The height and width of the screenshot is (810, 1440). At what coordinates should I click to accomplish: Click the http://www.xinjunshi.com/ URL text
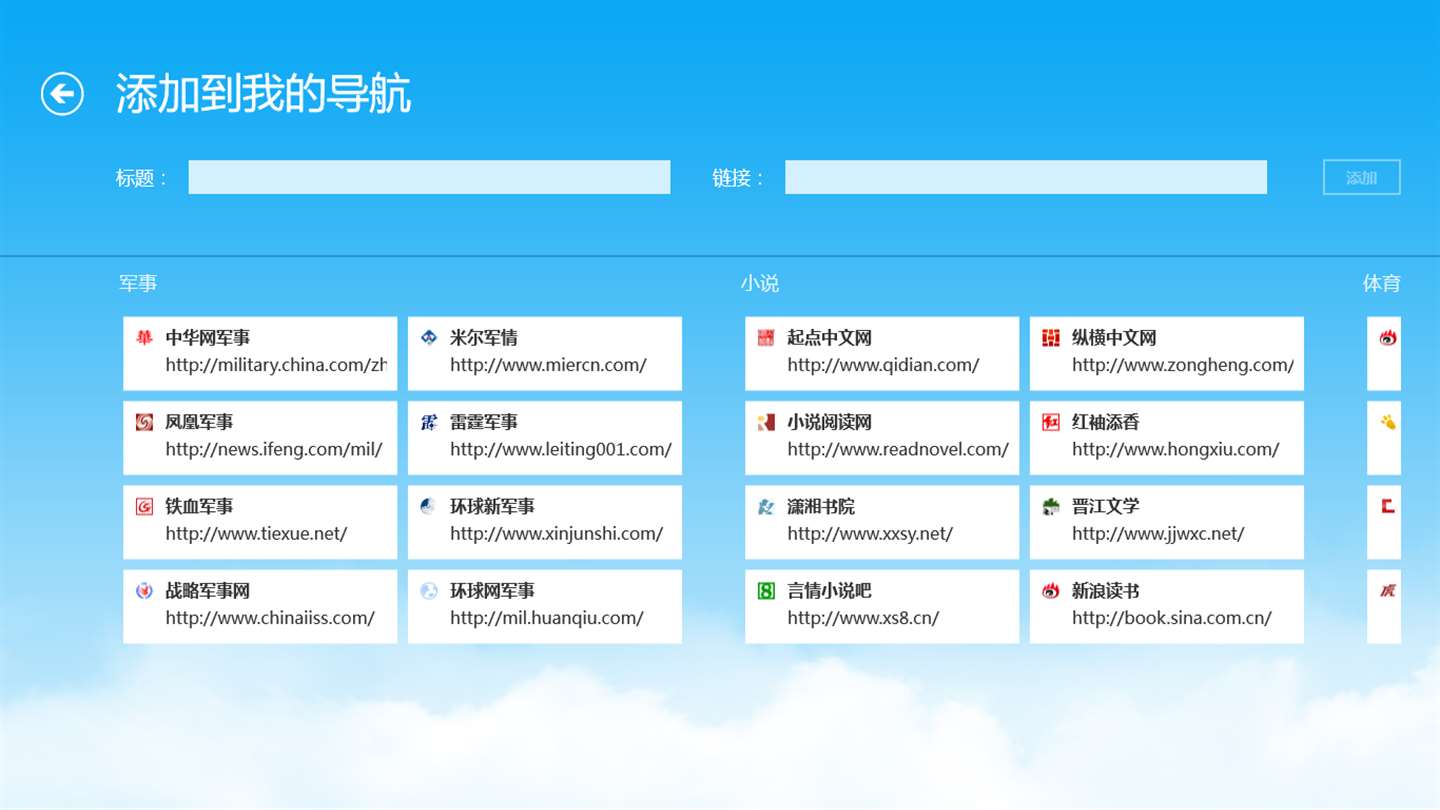coord(557,533)
